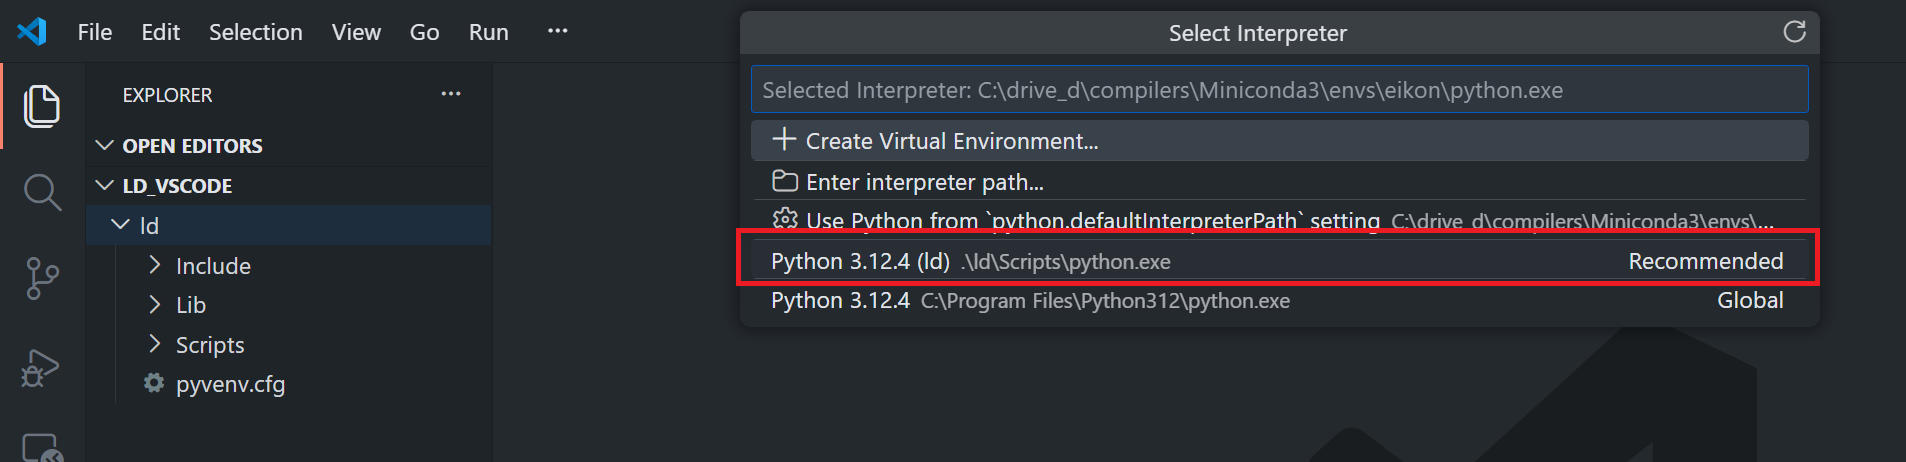
Task: Click the pyvenv.cfg gear icon
Action: [x=153, y=383]
